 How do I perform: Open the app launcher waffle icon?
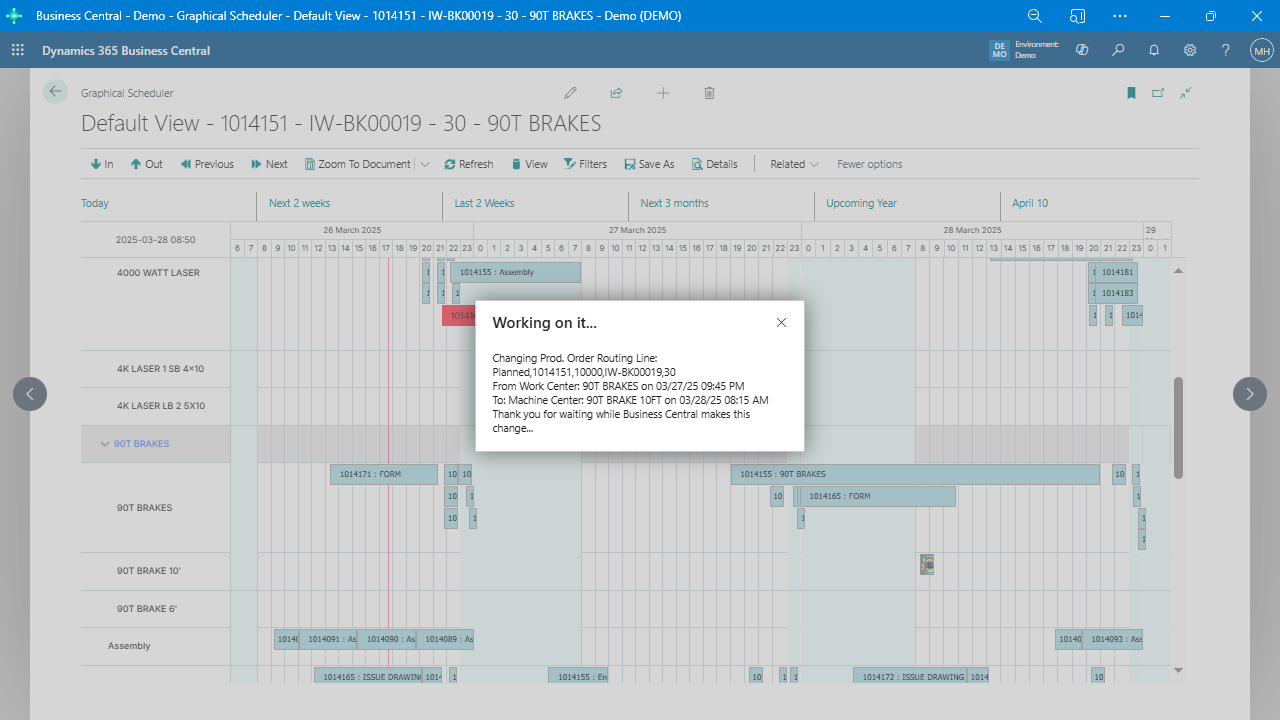tap(18, 50)
